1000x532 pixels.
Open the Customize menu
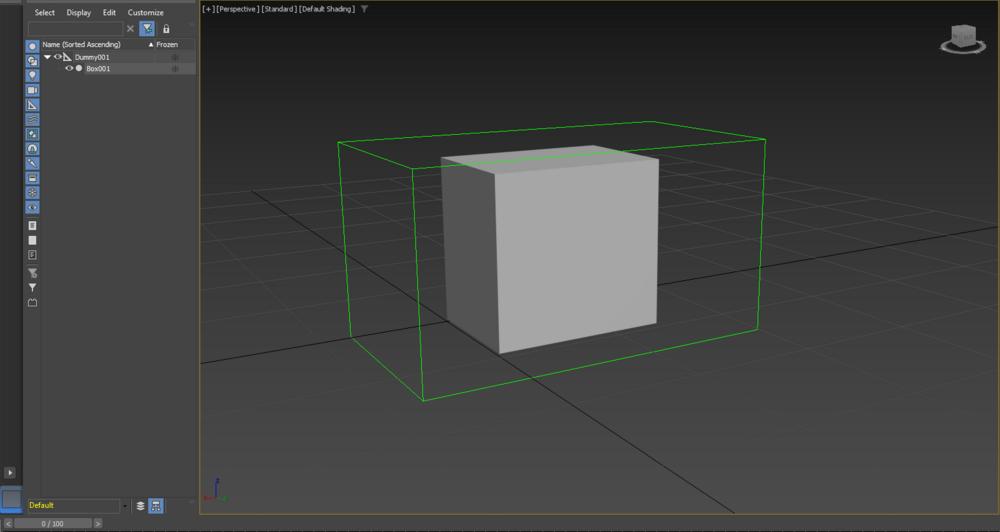tap(145, 12)
